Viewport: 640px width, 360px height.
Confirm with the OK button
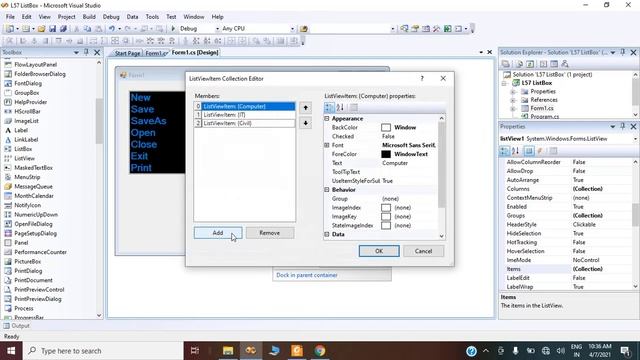379,251
